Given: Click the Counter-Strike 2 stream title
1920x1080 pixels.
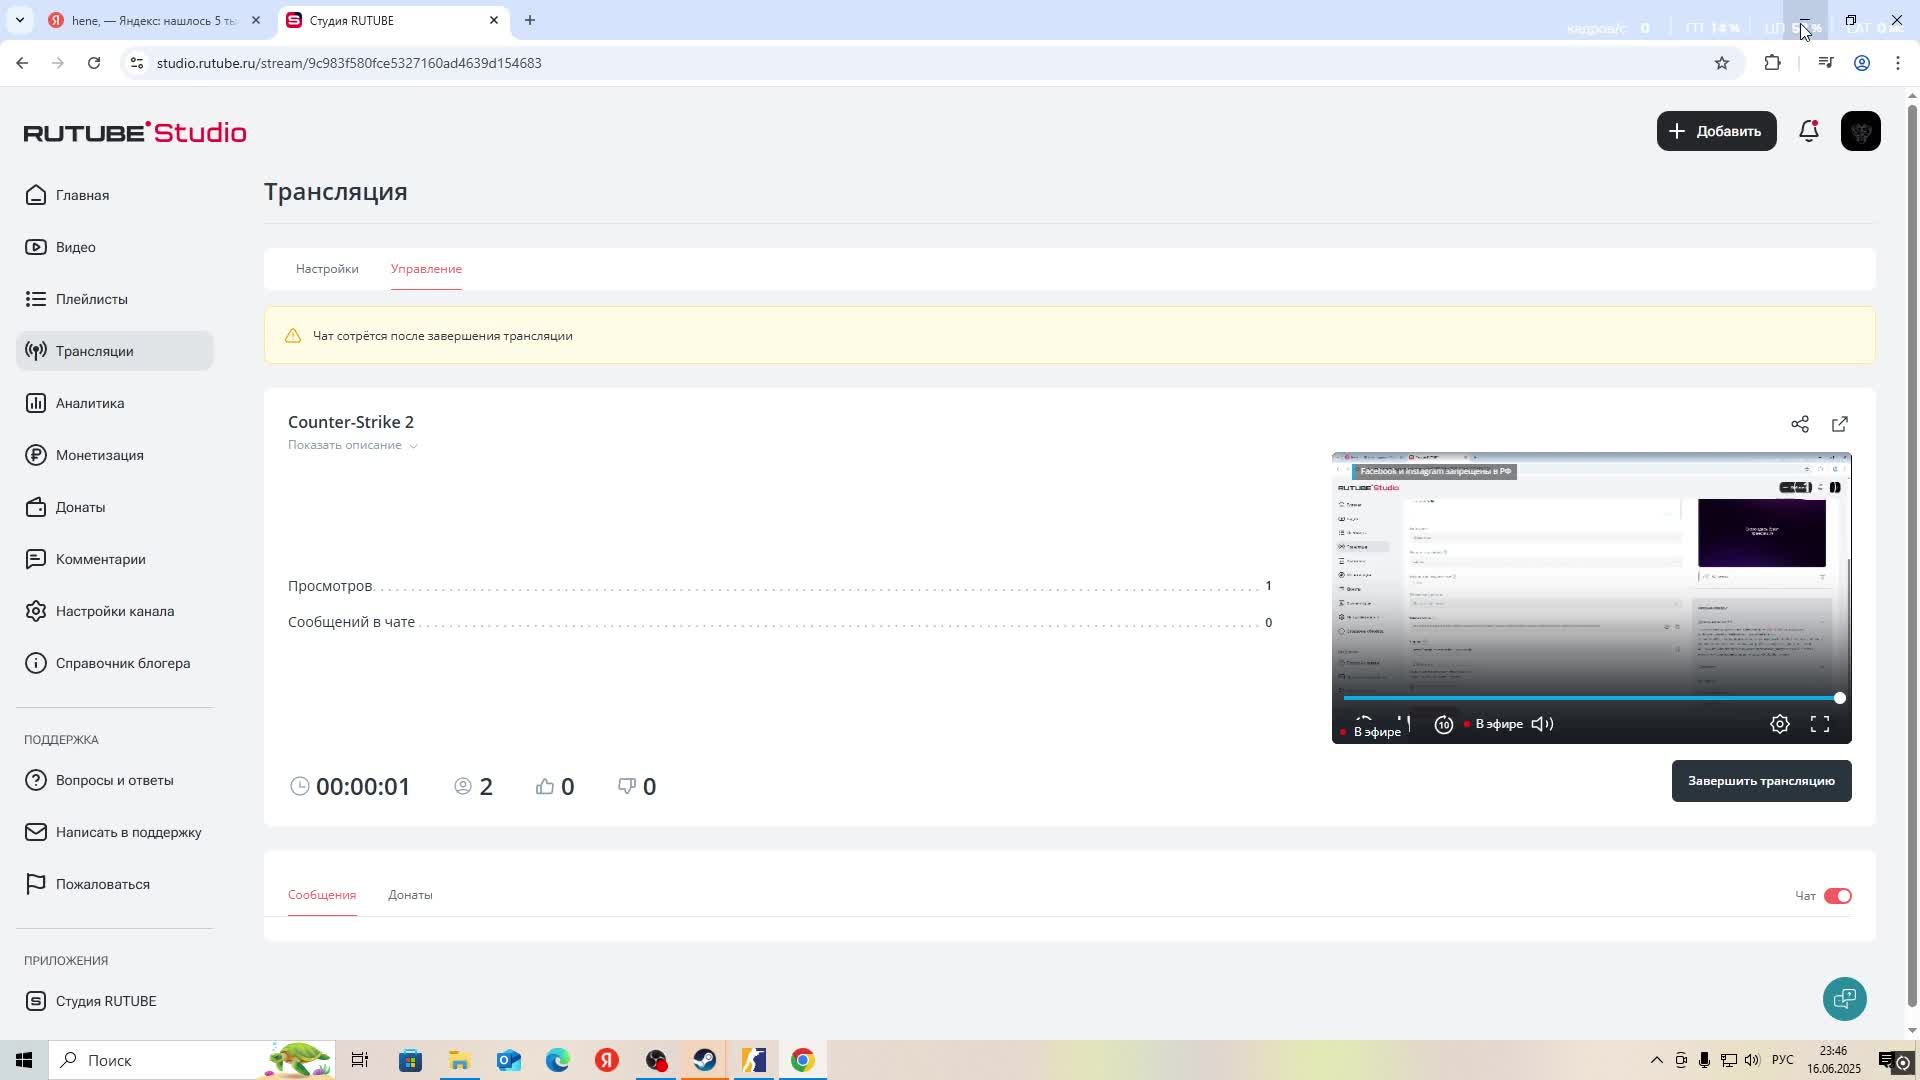Looking at the screenshot, I should tap(351, 422).
